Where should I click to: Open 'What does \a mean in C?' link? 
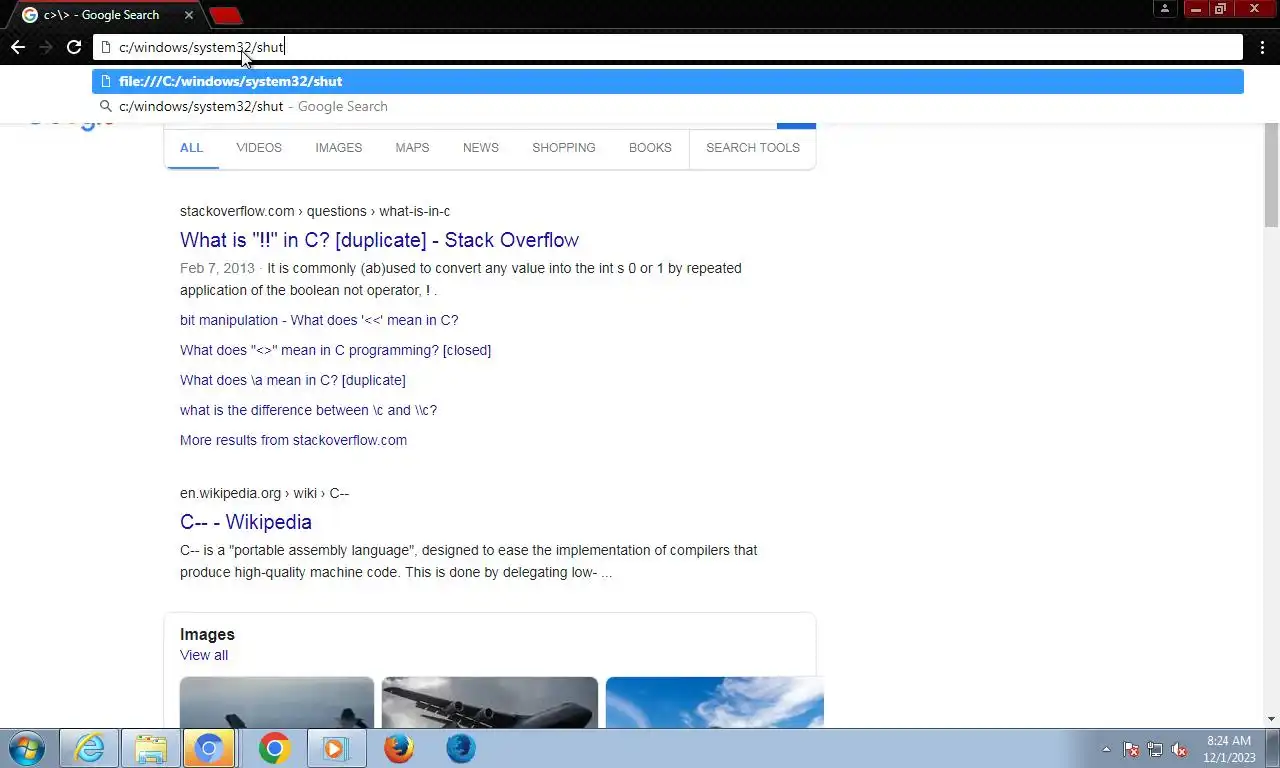tap(293, 380)
